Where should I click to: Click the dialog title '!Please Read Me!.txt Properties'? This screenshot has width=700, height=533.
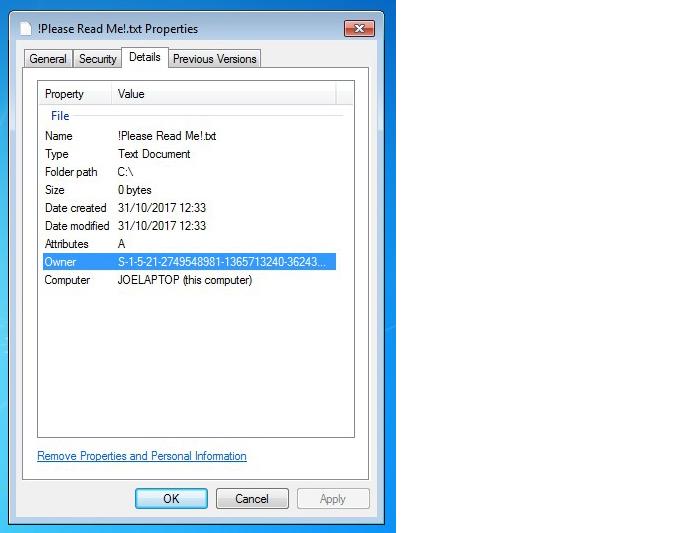(118, 29)
